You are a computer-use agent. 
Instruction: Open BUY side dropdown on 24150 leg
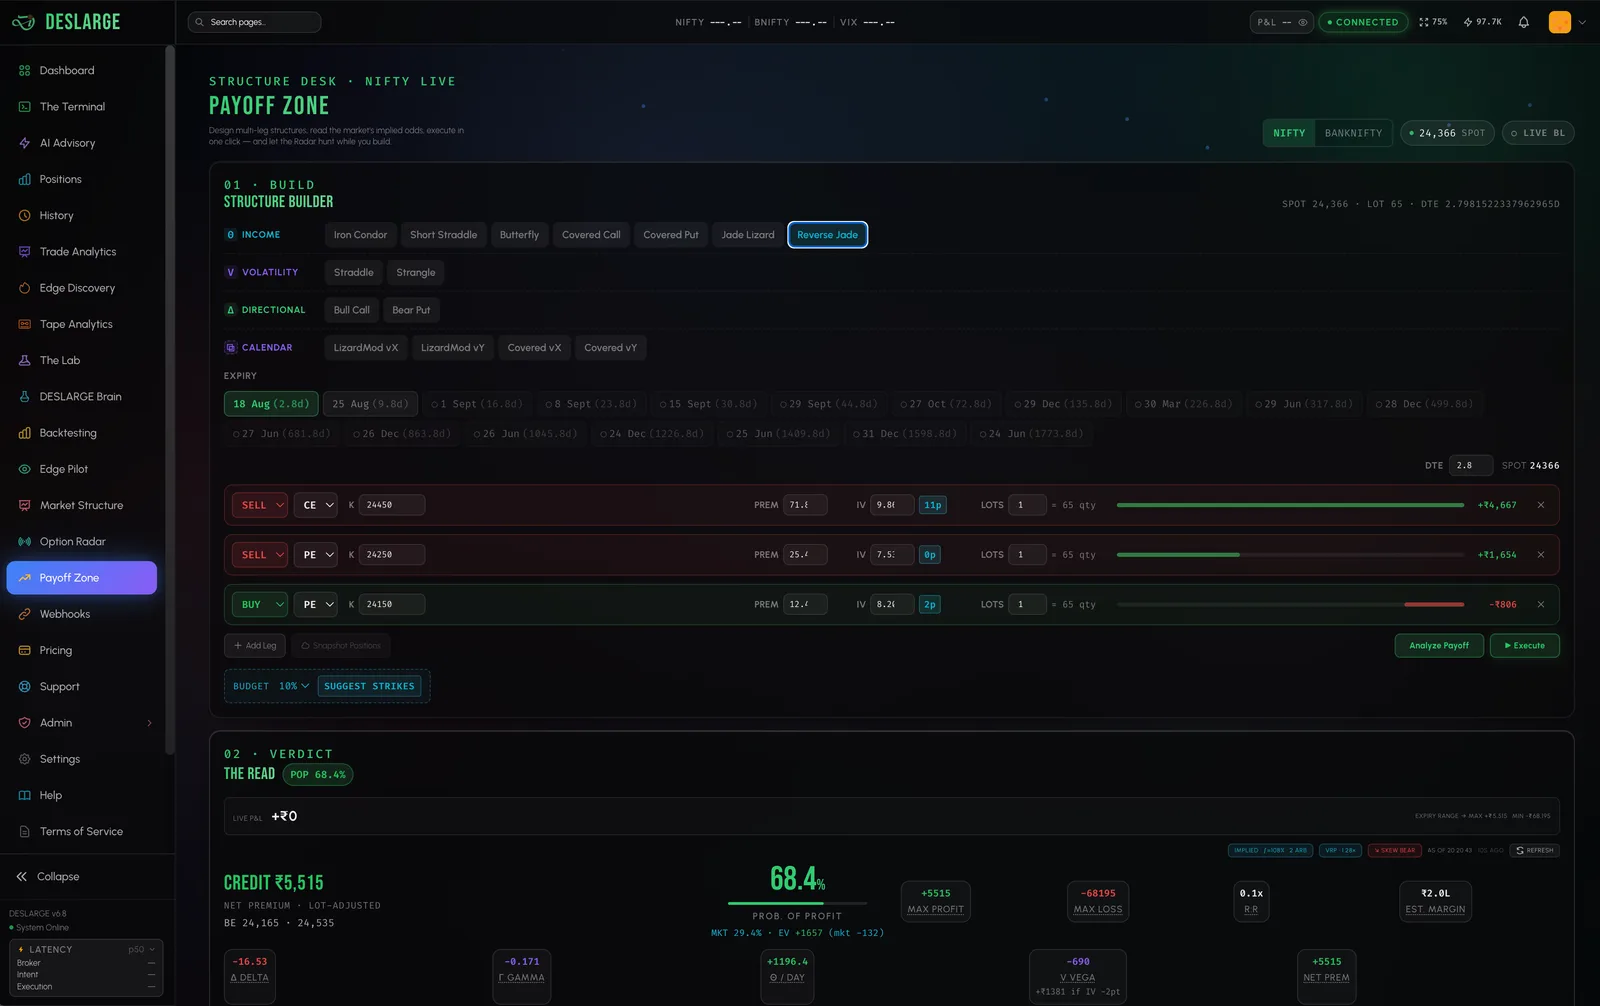coord(259,604)
